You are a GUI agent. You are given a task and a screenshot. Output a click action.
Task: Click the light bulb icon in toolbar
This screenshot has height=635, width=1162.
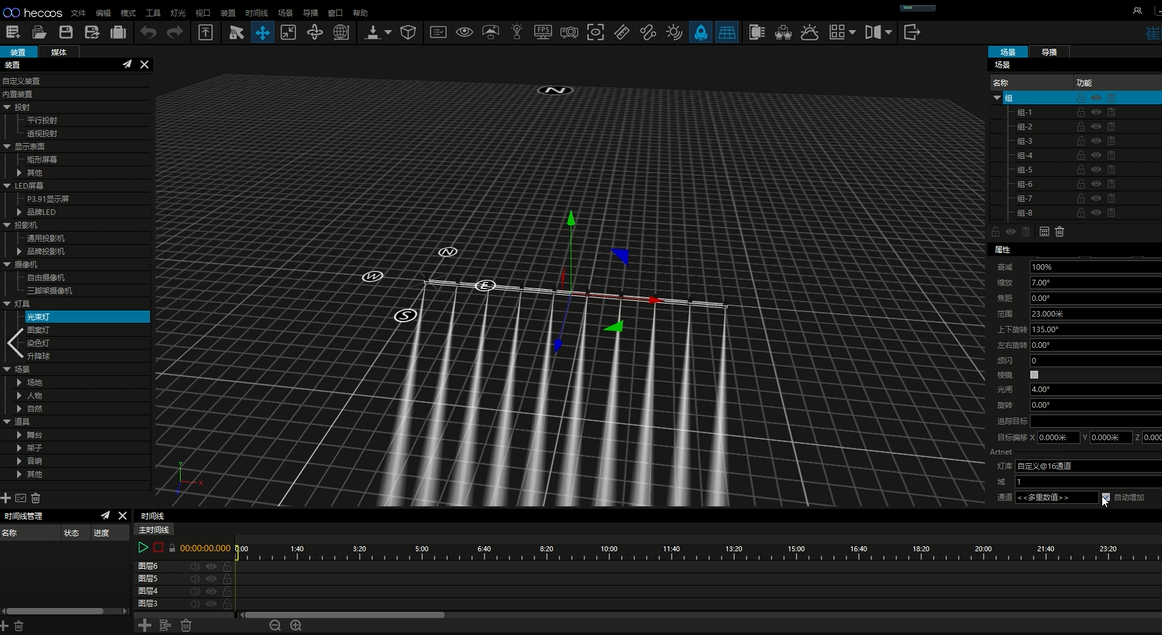[x=517, y=32]
